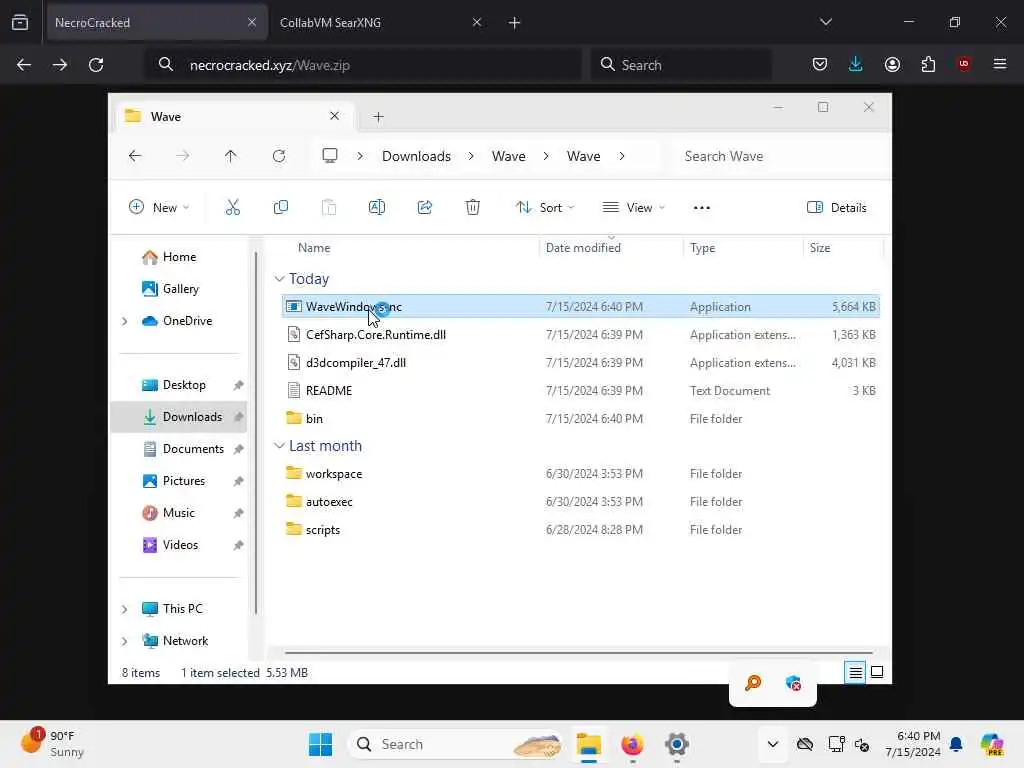1024x768 pixels.
Task: Open the browser hamburger application menu
Action: tap(999, 64)
